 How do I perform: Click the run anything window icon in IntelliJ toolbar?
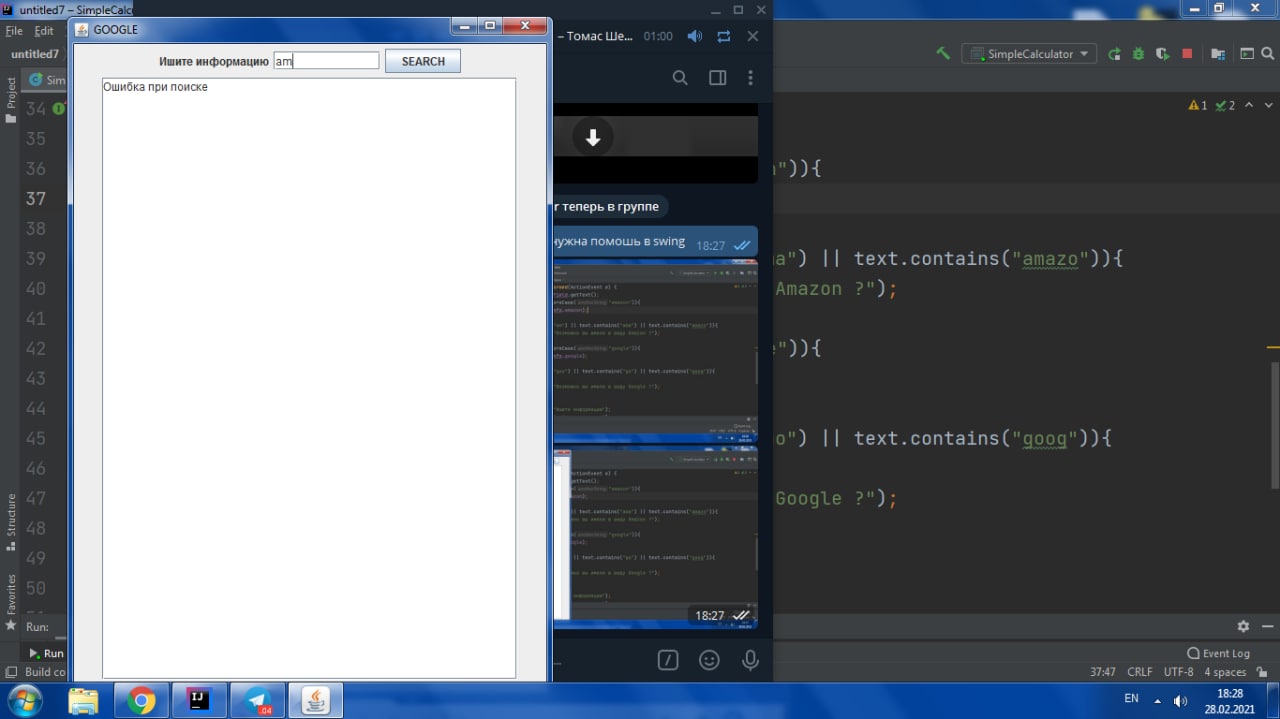tap(1247, 54)
